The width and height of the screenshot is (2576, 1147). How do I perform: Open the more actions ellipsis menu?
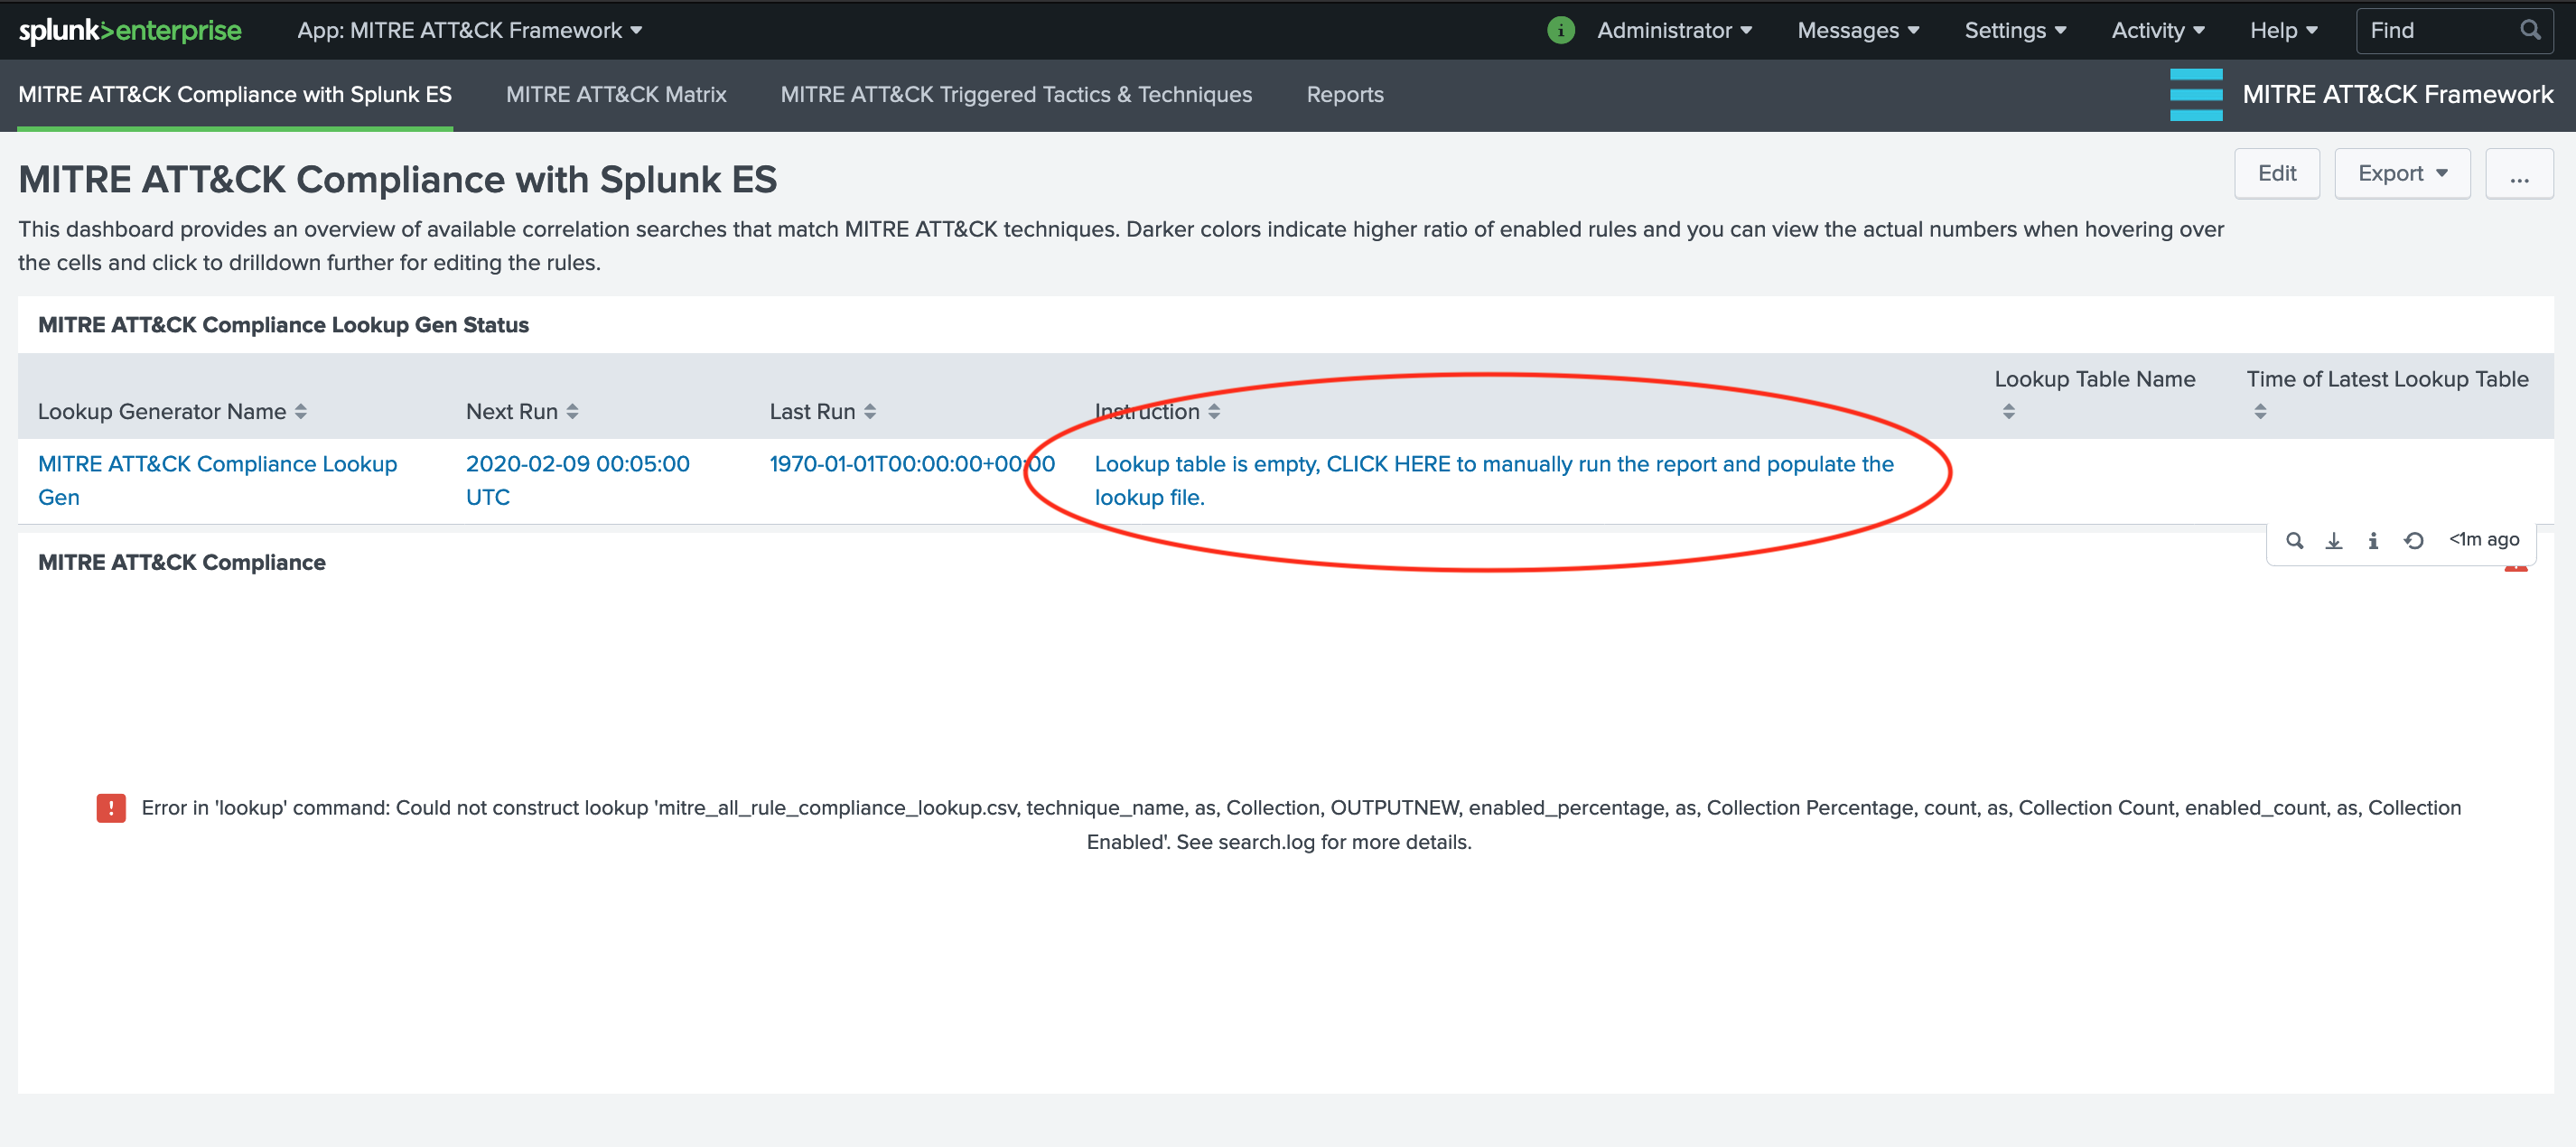[x=2519, y=173]
